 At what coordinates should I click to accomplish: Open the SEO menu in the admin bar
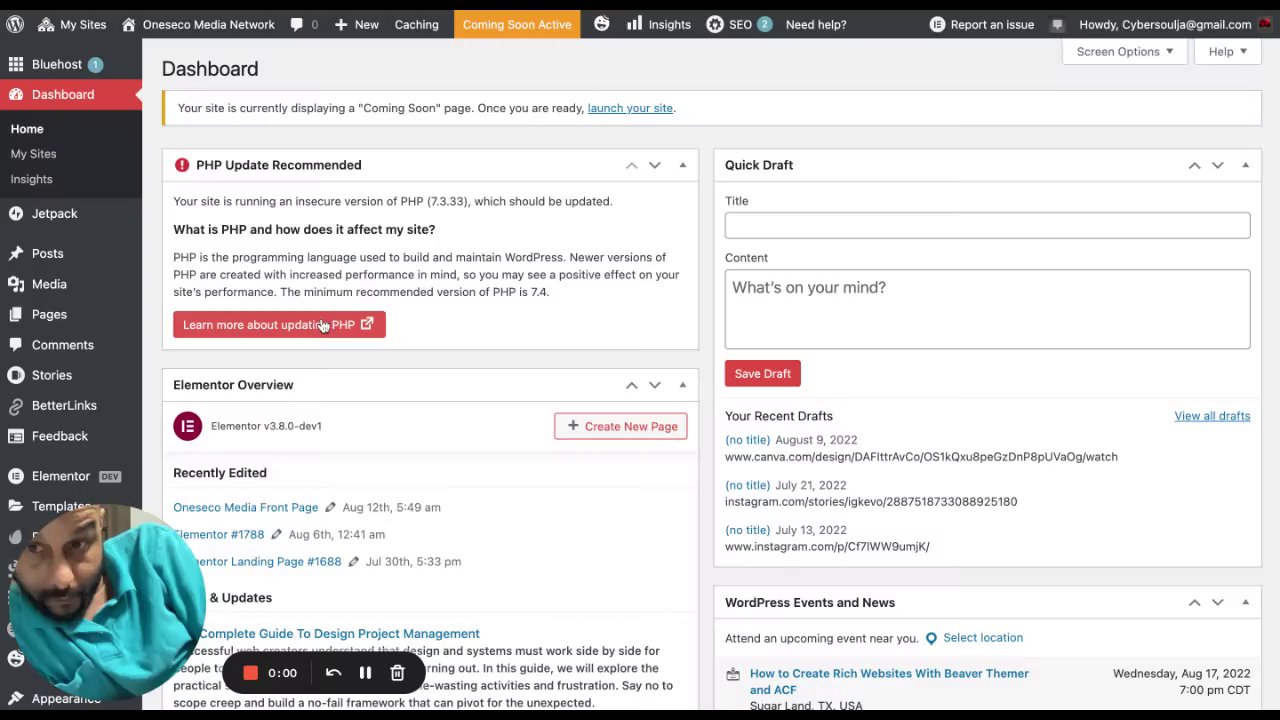739,24
